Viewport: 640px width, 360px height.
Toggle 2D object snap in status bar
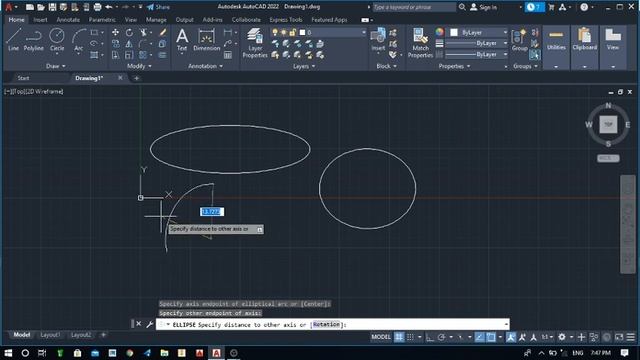coord(491,337)
